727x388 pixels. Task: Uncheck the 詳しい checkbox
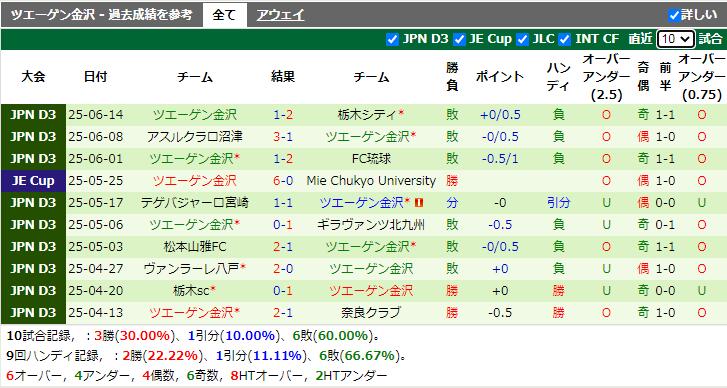pos(674,15)
